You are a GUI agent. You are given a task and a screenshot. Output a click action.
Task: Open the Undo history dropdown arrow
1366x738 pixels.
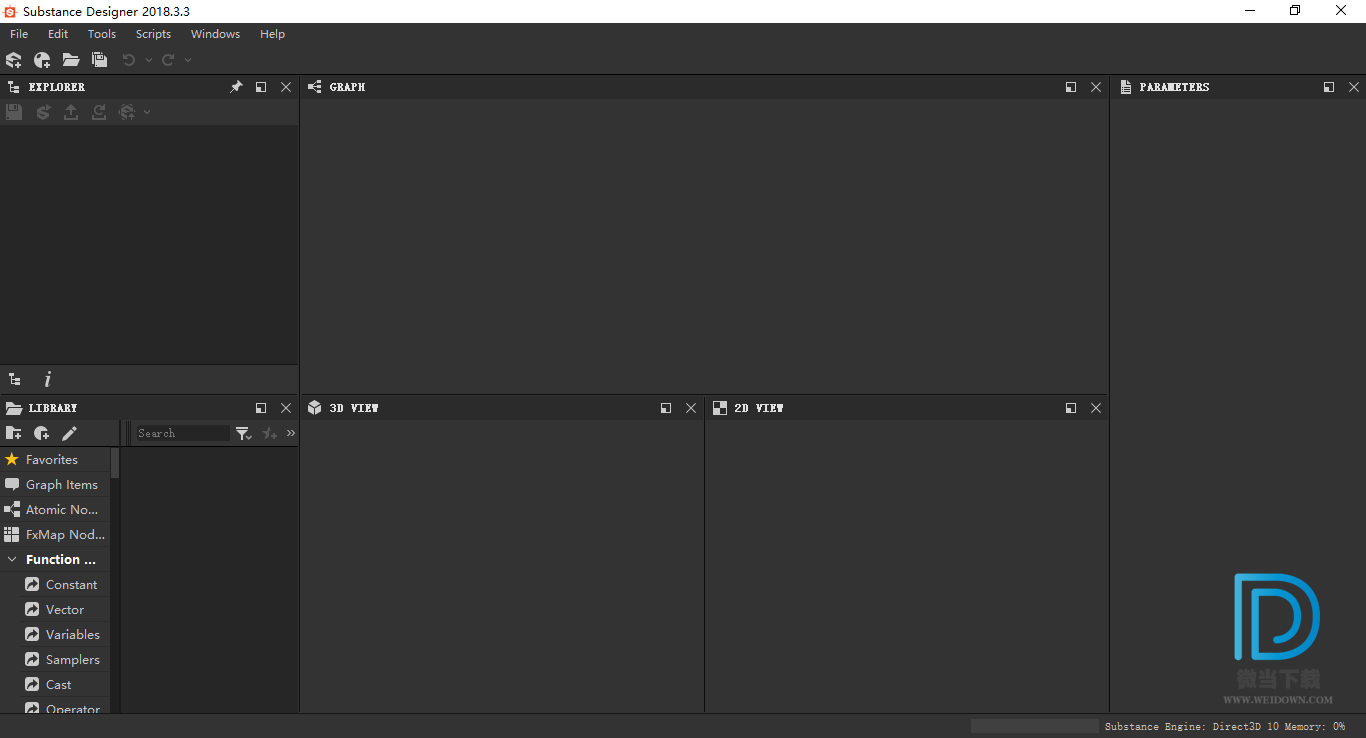tap(149, 60)
